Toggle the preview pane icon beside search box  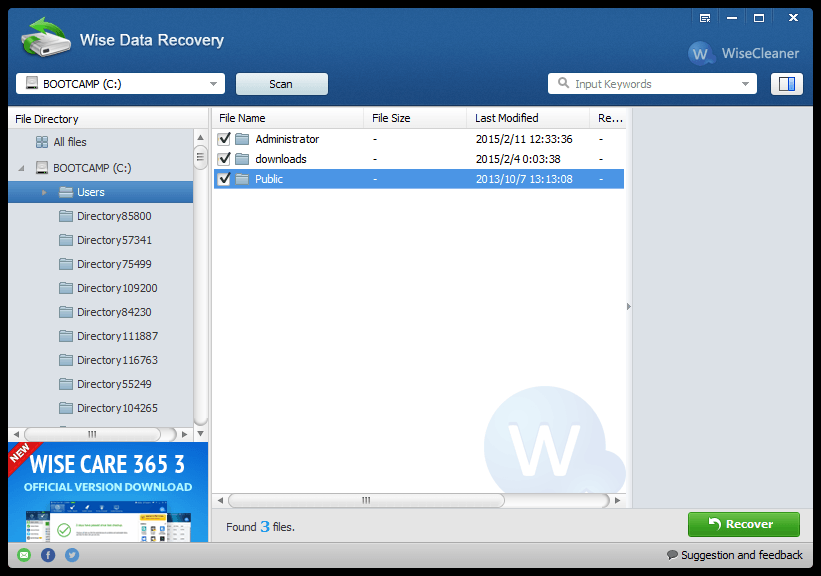tap(787, 84)
